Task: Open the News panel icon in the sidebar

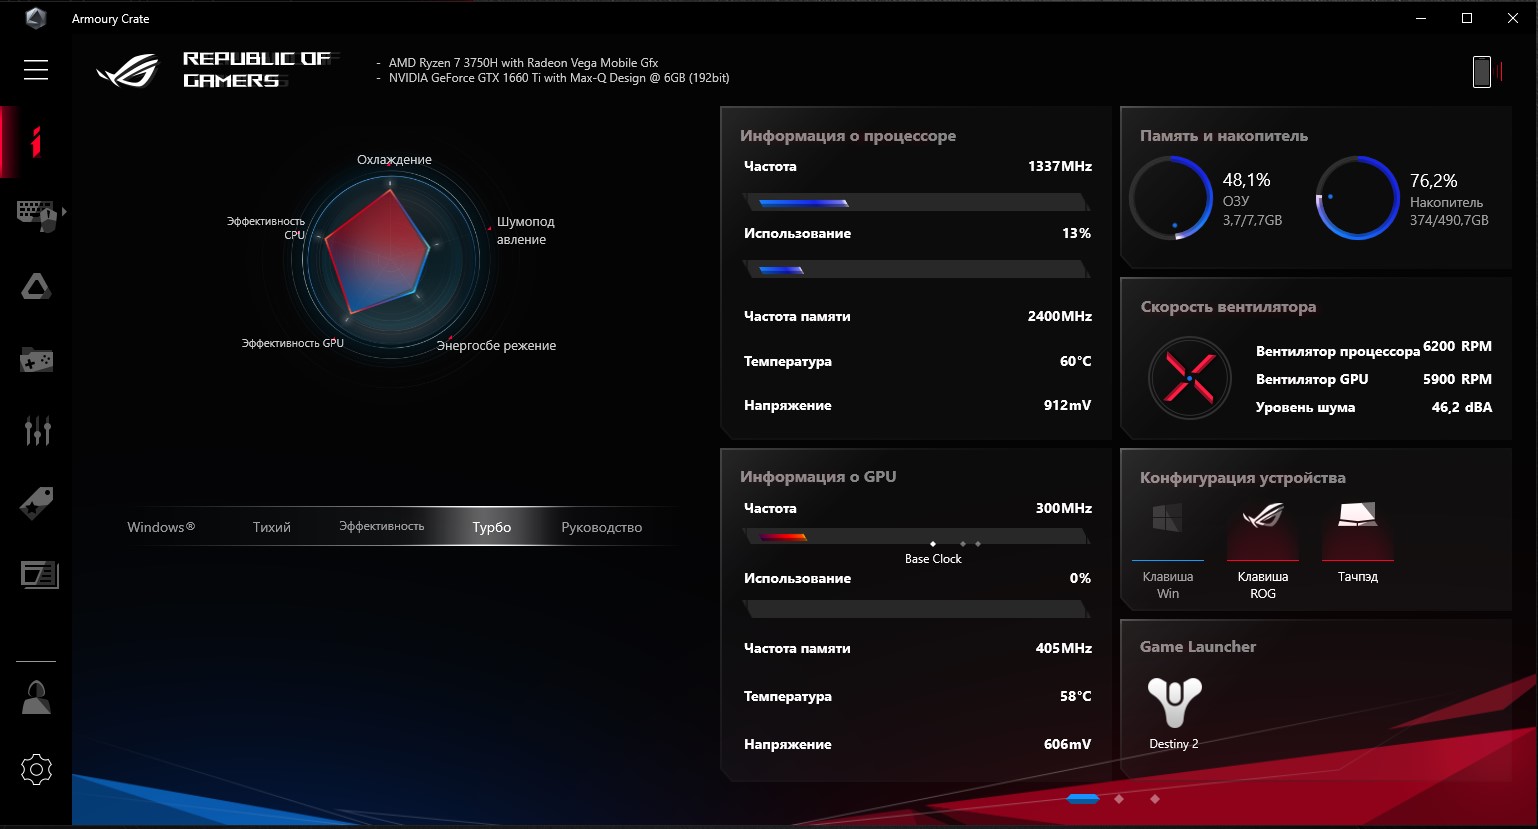Action: (39, 575)
